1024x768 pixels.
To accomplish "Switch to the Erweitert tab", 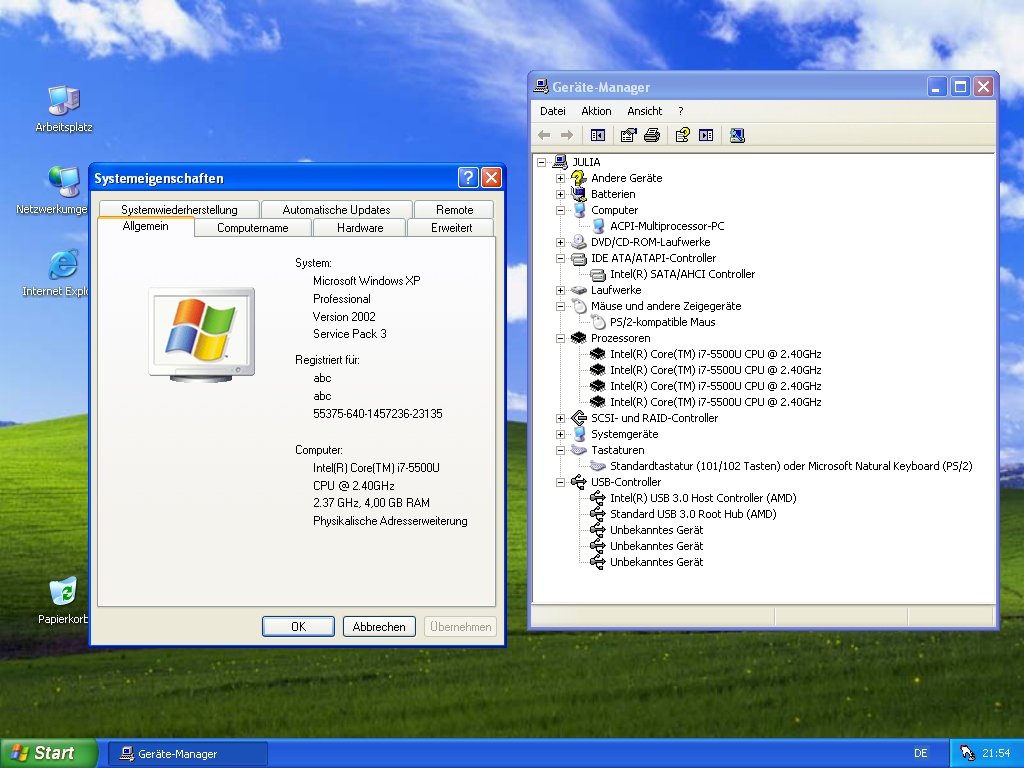I will pyautogui.click(x=451, y=228).
